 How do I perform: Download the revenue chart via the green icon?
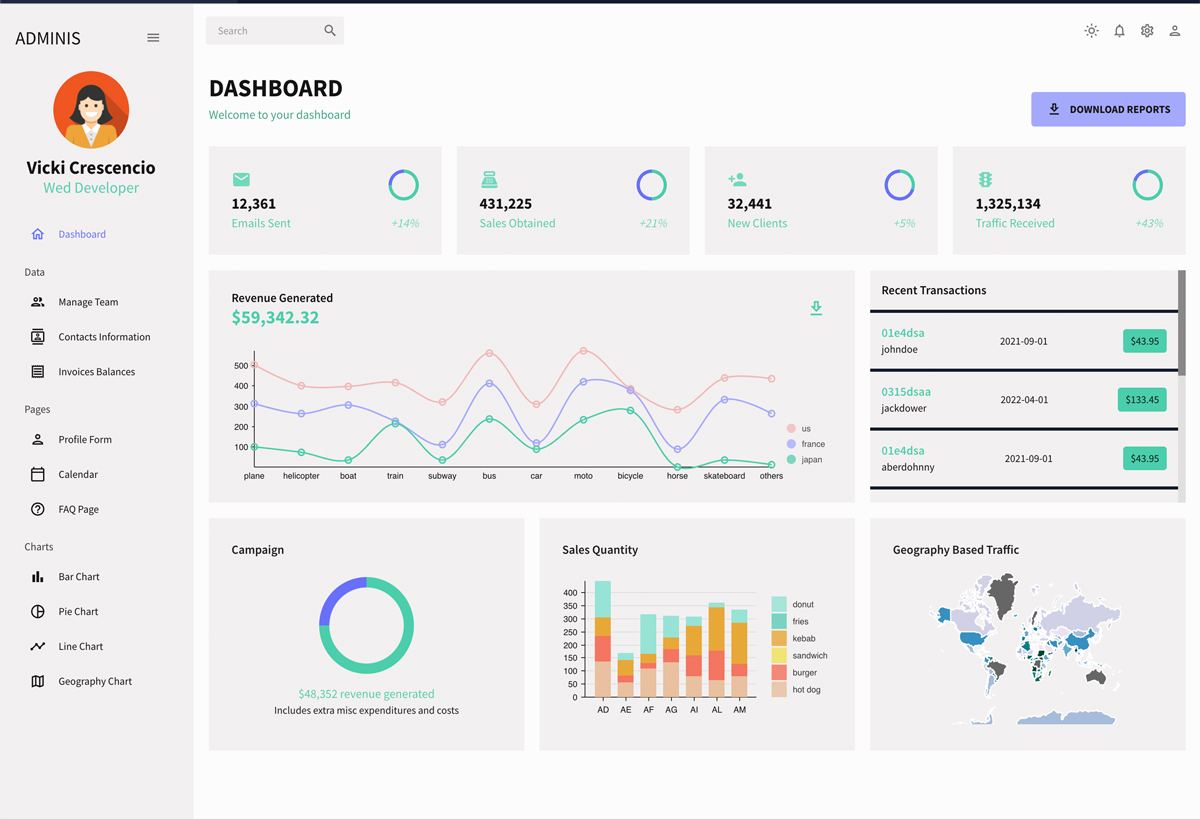(816, 308)
